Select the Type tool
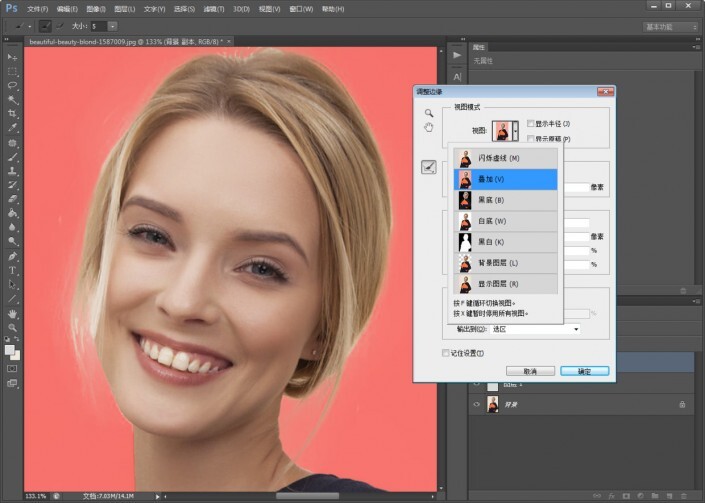This screenshot has width=705, height=503. click(x=13, y=270)
